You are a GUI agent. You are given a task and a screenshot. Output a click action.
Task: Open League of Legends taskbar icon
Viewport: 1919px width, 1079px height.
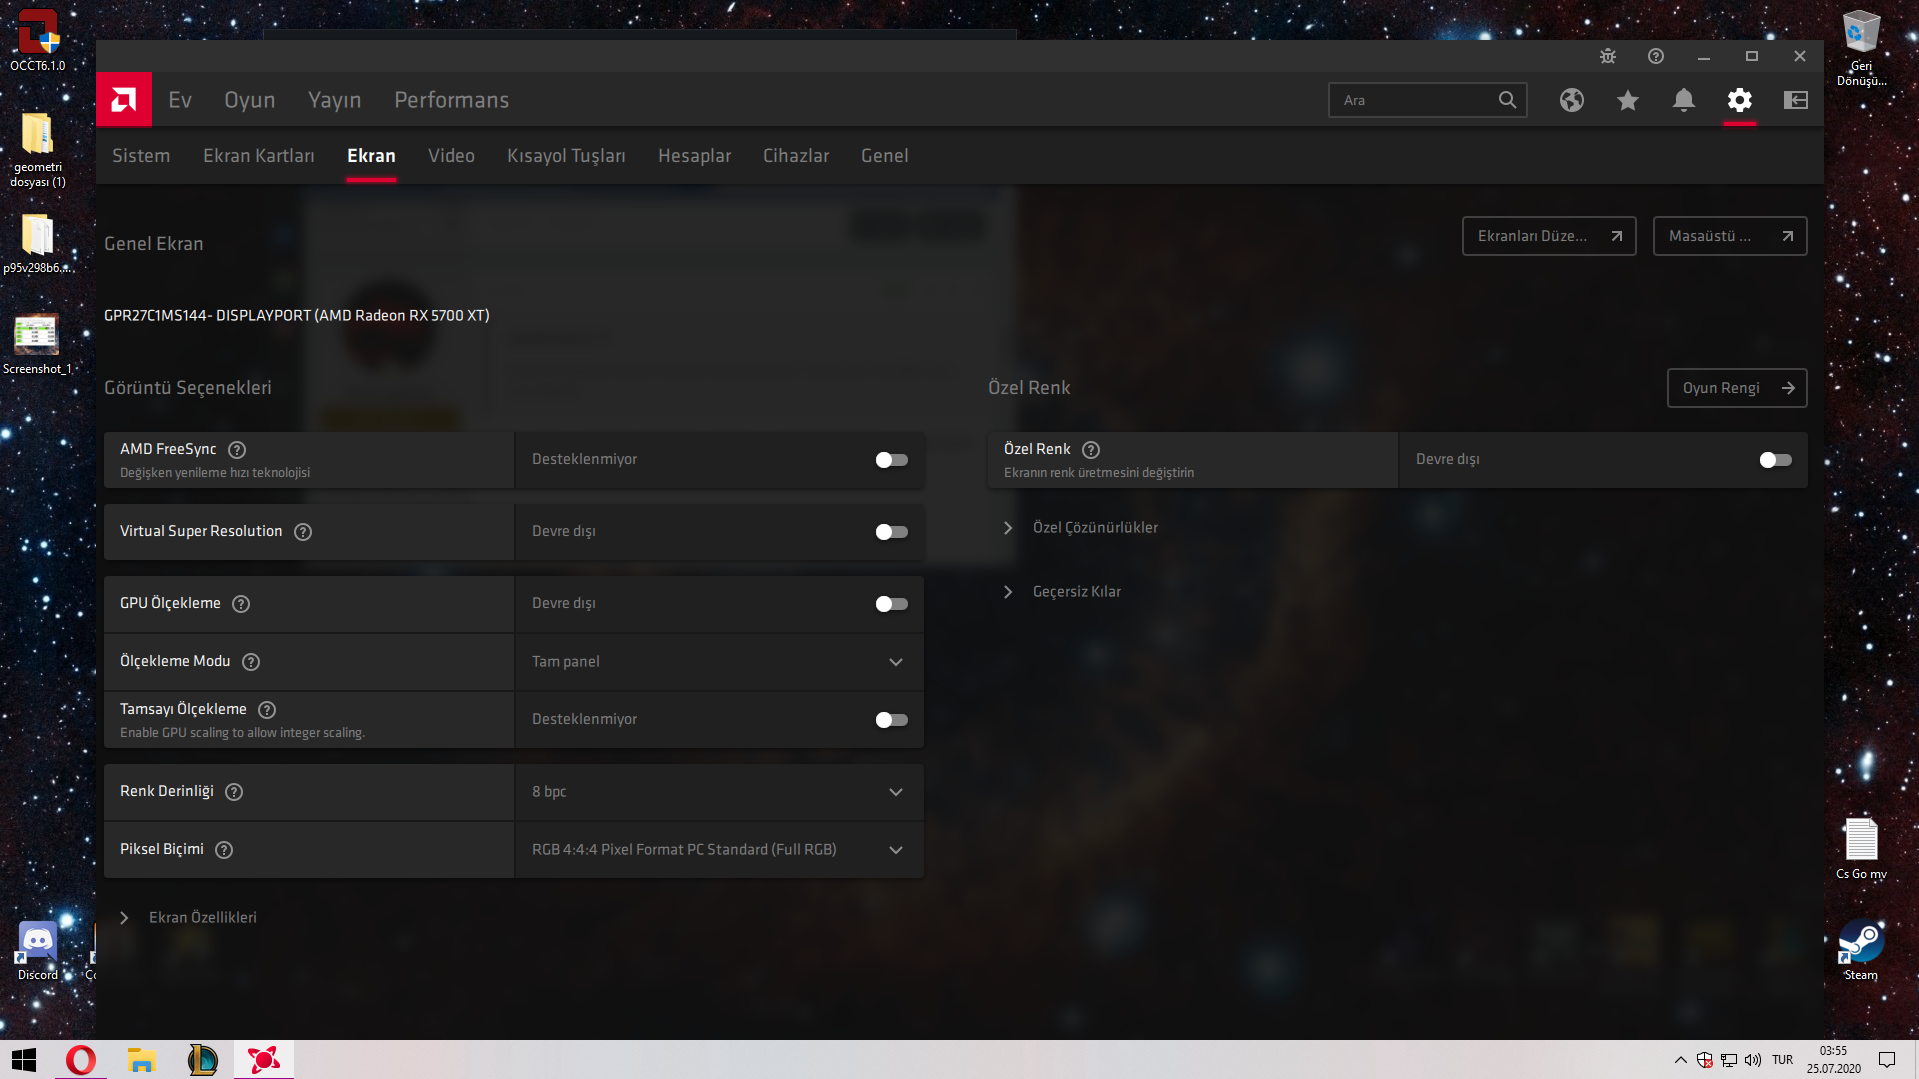click(202, 1060)
